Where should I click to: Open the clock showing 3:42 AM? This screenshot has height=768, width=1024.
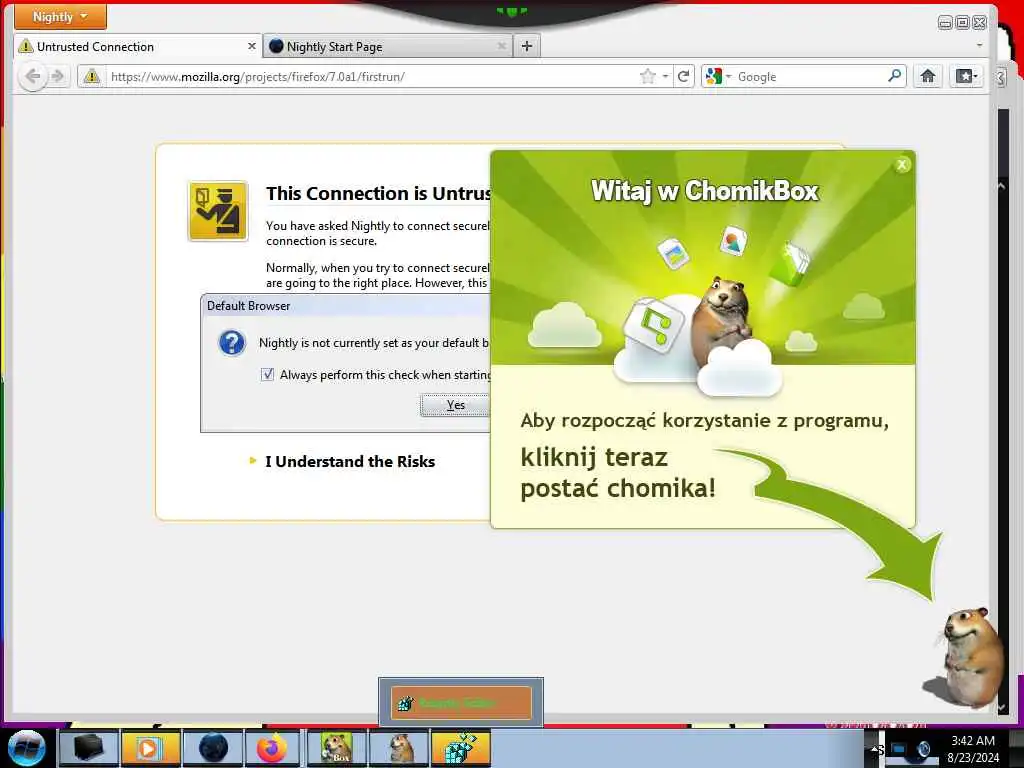click(972, 749)
